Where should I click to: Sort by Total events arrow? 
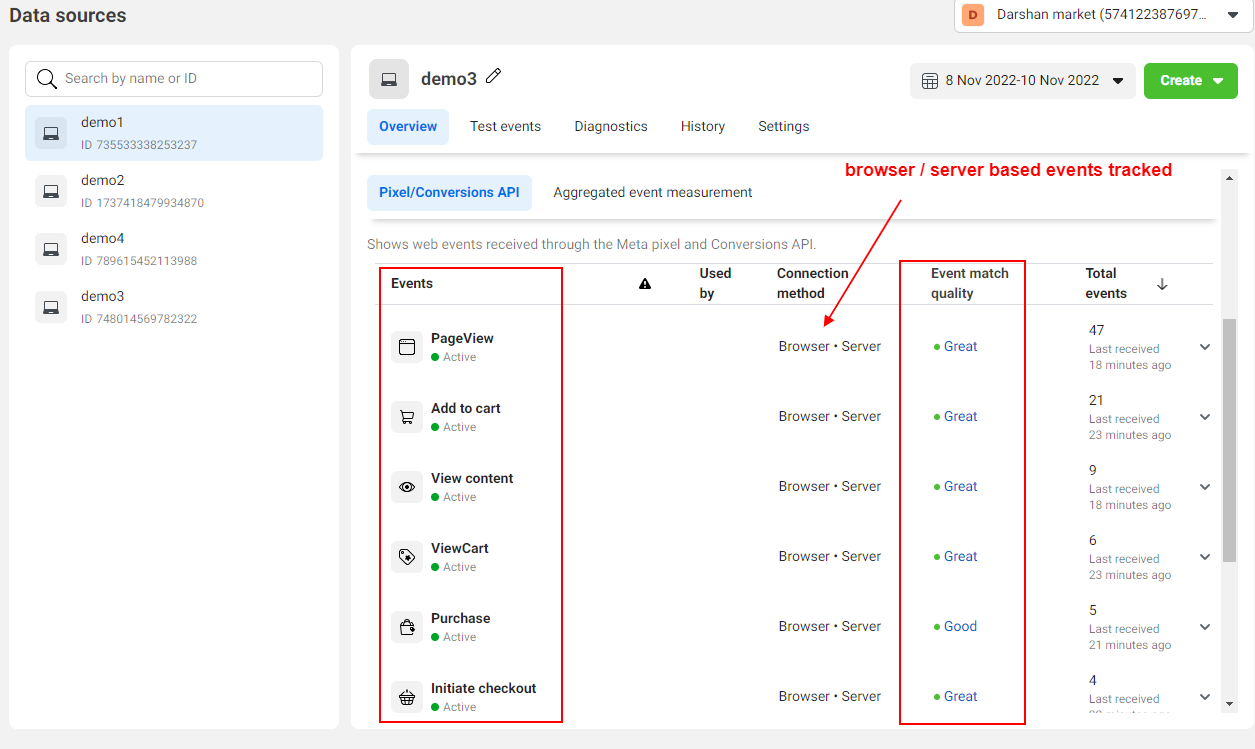(1162, 284)
